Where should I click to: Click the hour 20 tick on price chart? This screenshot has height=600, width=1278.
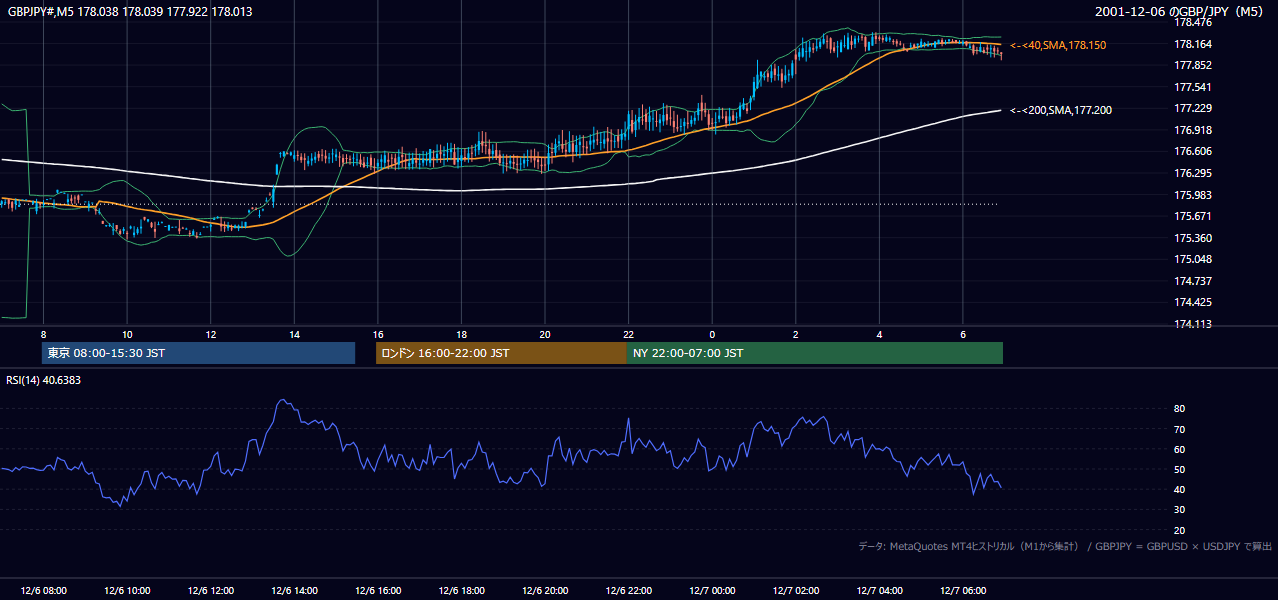pyautogui.click(x=545, y=334)
